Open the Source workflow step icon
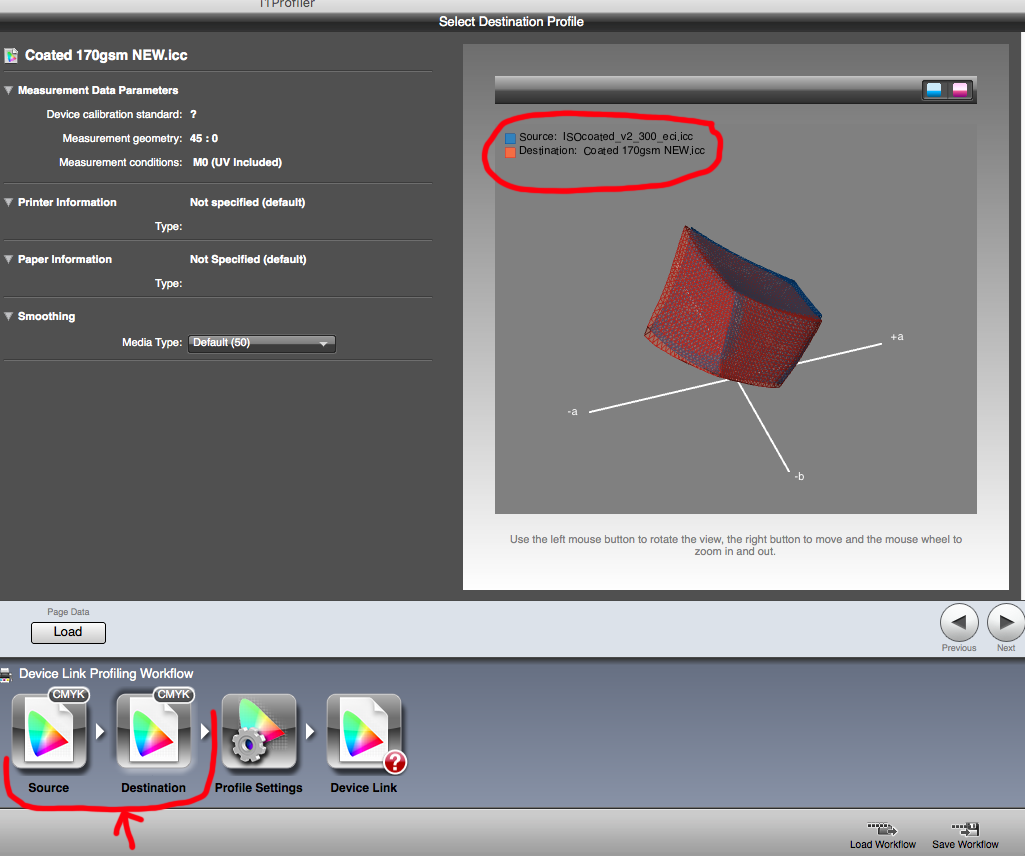 [x=49, y=731]
